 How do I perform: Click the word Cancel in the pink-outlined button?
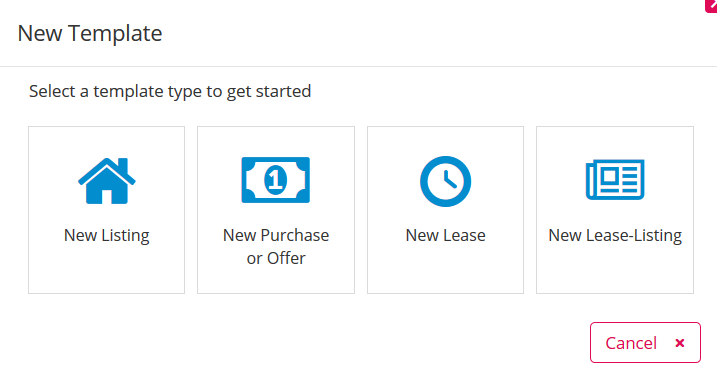coord(631,343)
